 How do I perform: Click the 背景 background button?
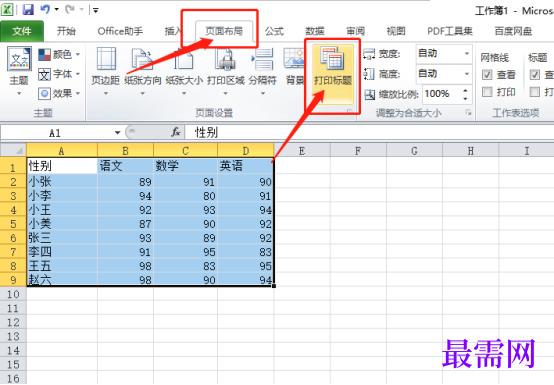click(294, 67)
